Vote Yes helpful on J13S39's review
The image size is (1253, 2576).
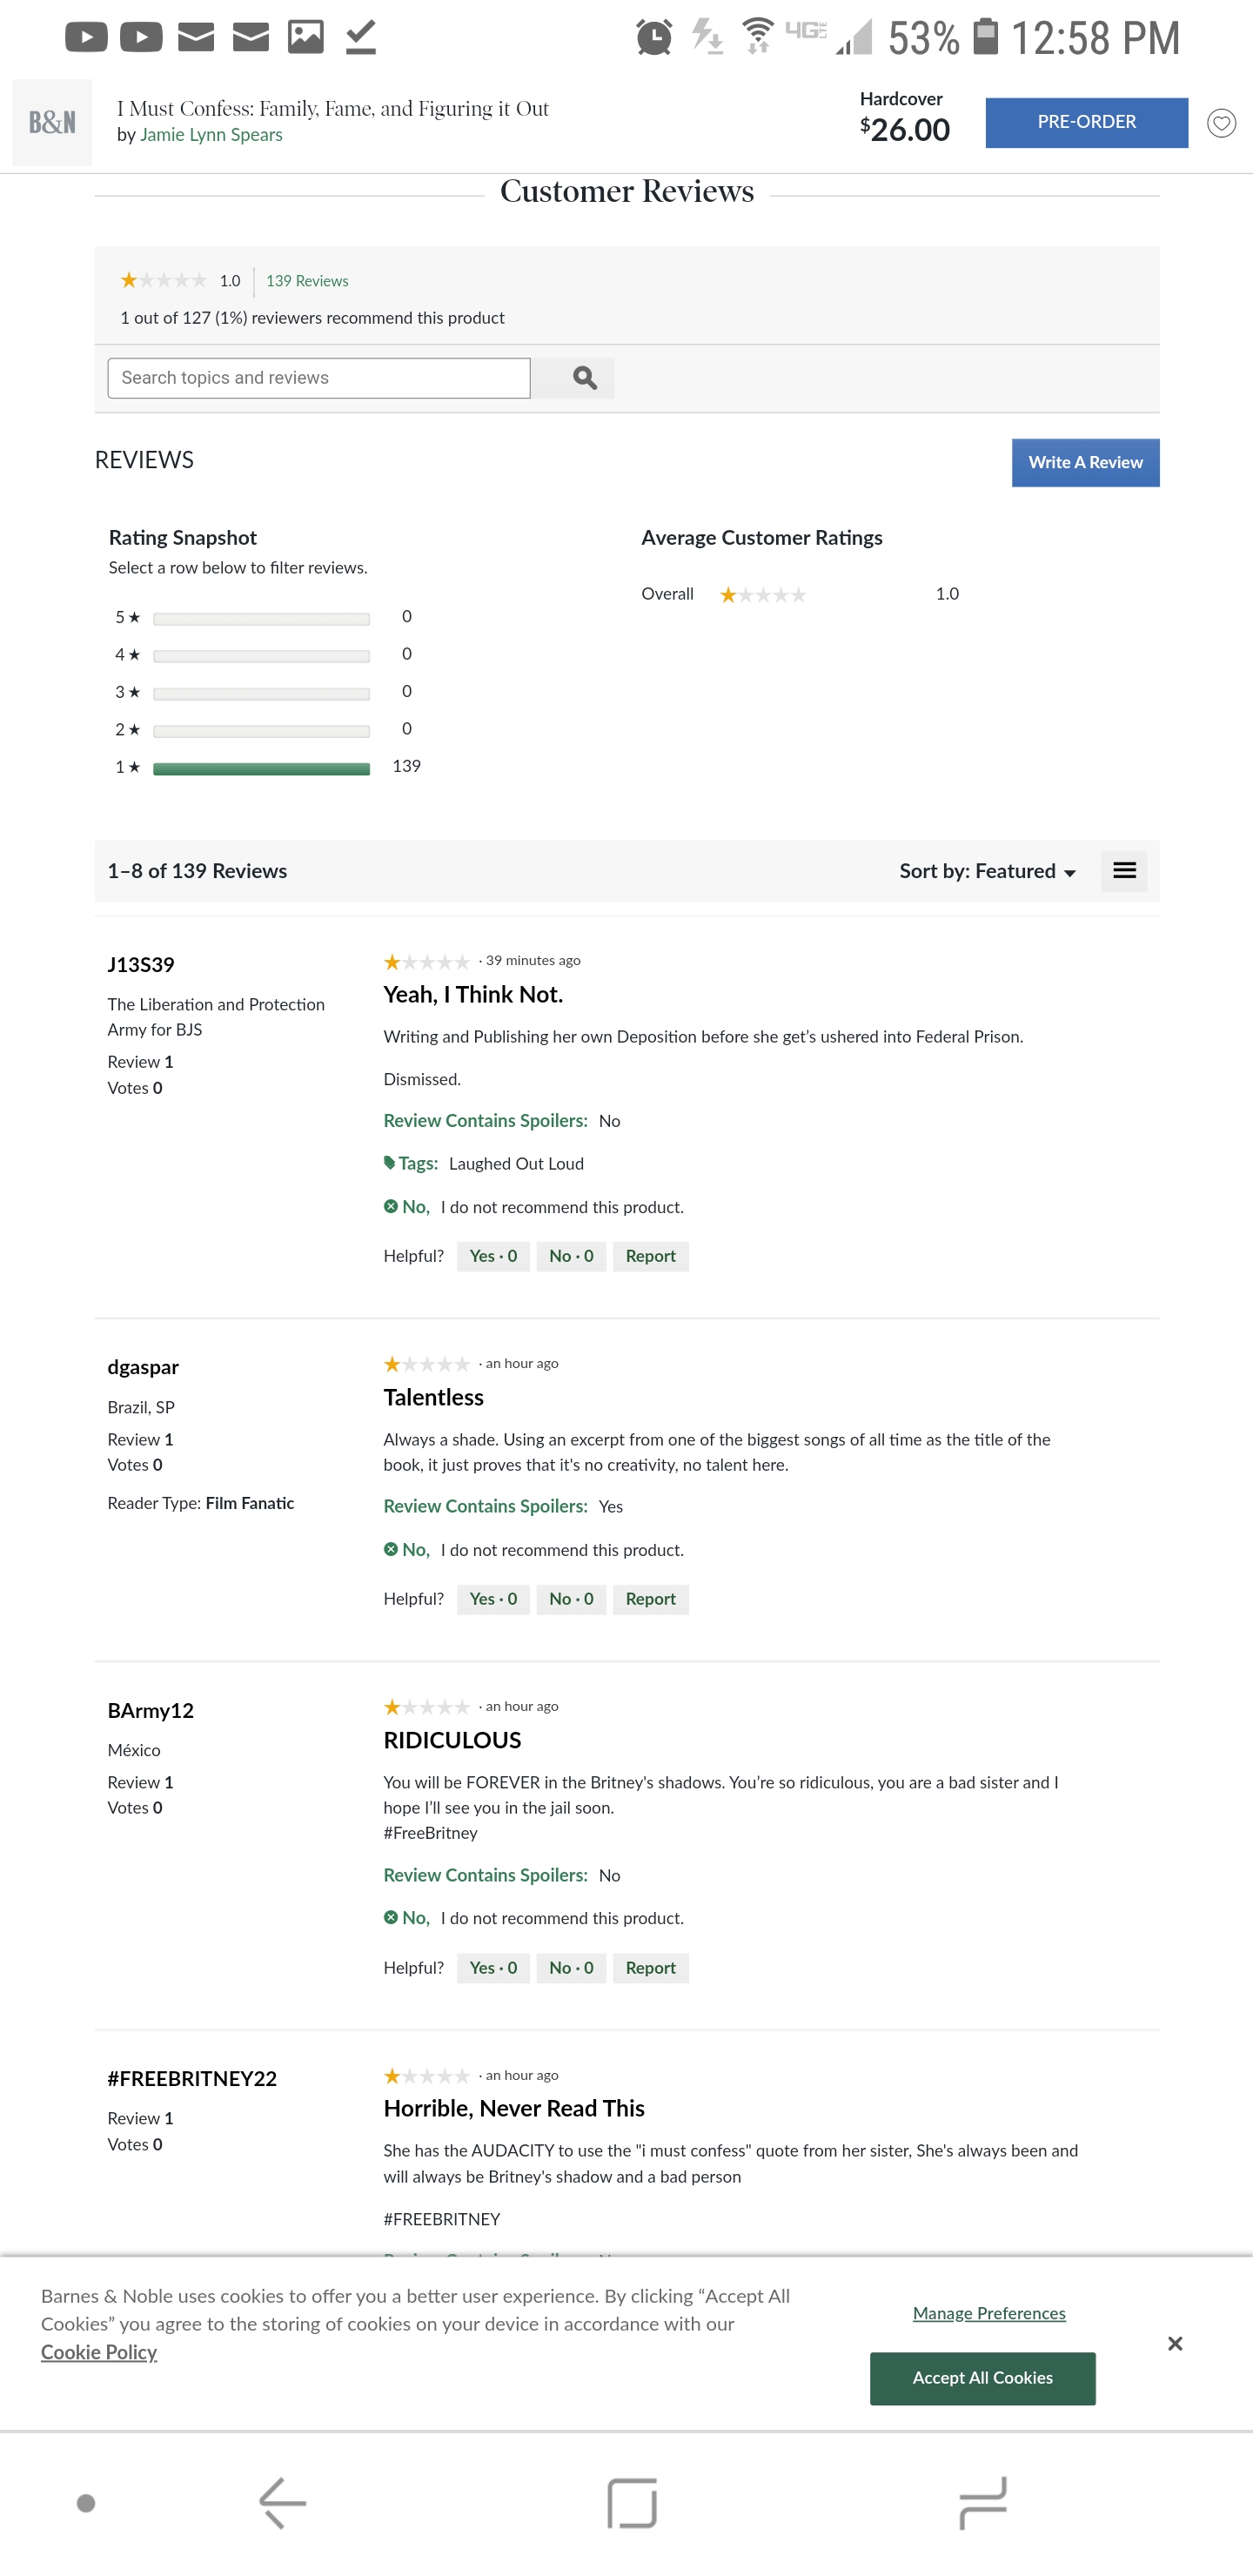(x=493, y=1256)
